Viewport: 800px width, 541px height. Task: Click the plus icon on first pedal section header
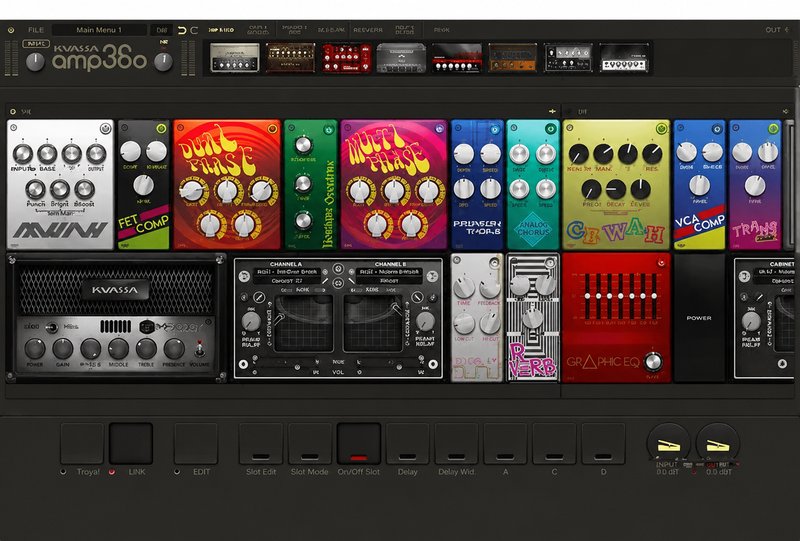coord(552,111)
